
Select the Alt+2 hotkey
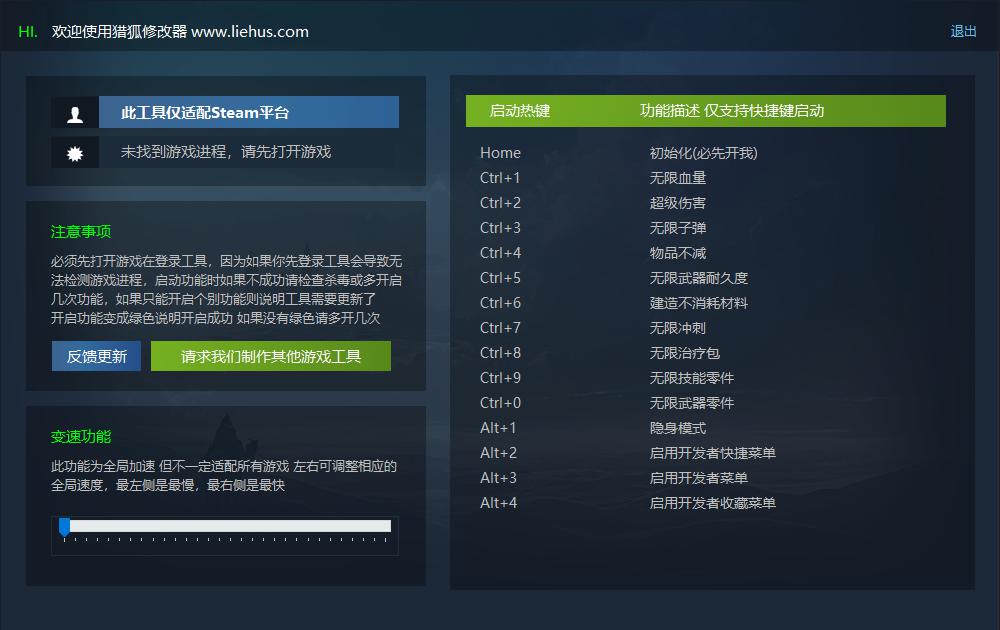tap(498, 453)
